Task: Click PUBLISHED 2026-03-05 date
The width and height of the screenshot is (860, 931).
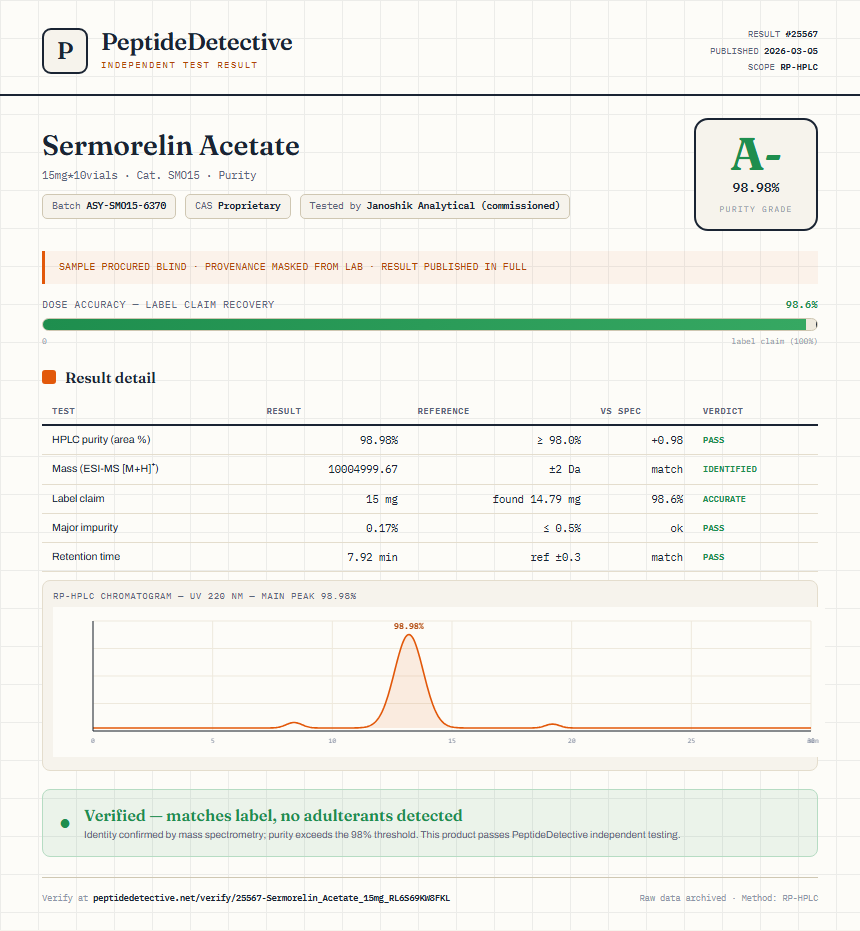Action: point(764,51)
